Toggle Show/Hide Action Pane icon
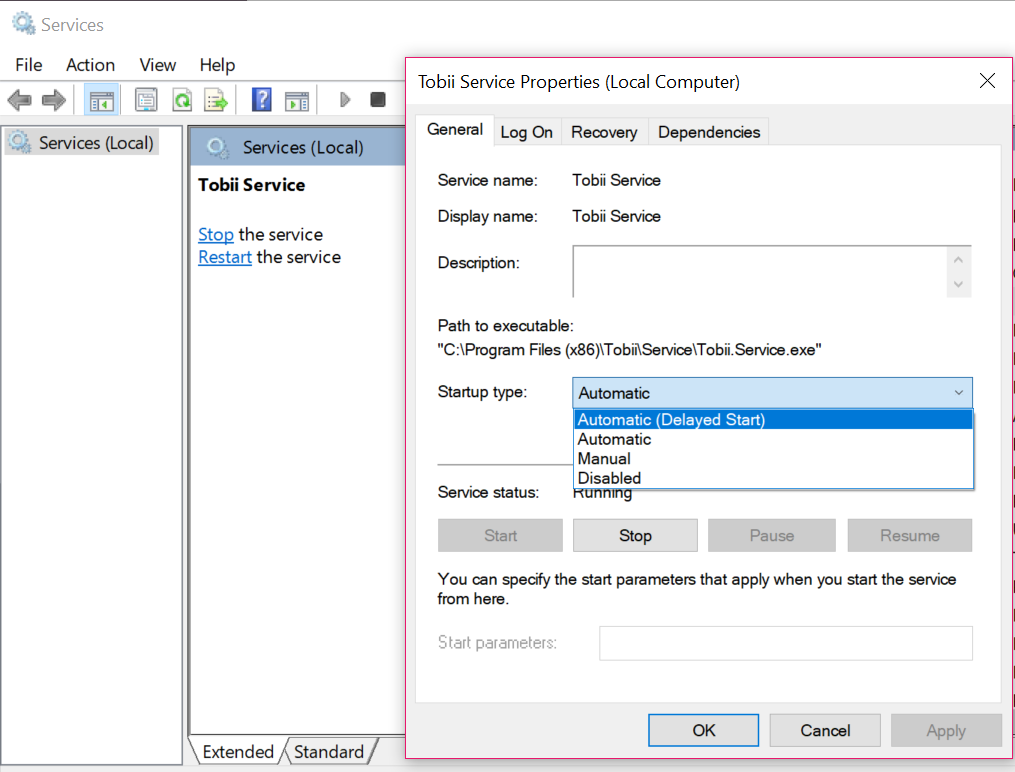 pyautogui.click(x=297, y=100)
